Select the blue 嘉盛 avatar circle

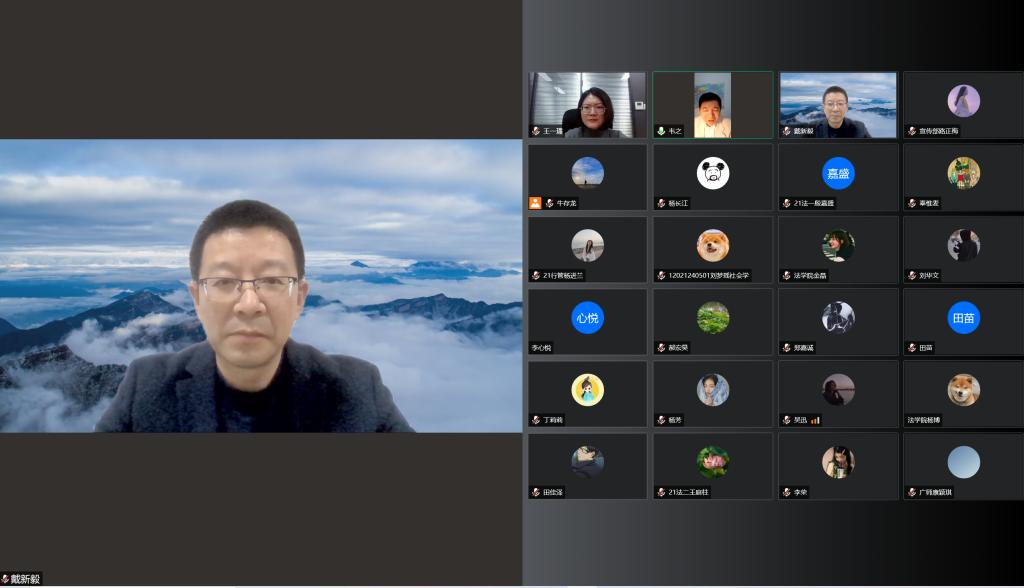pos(838,174)
